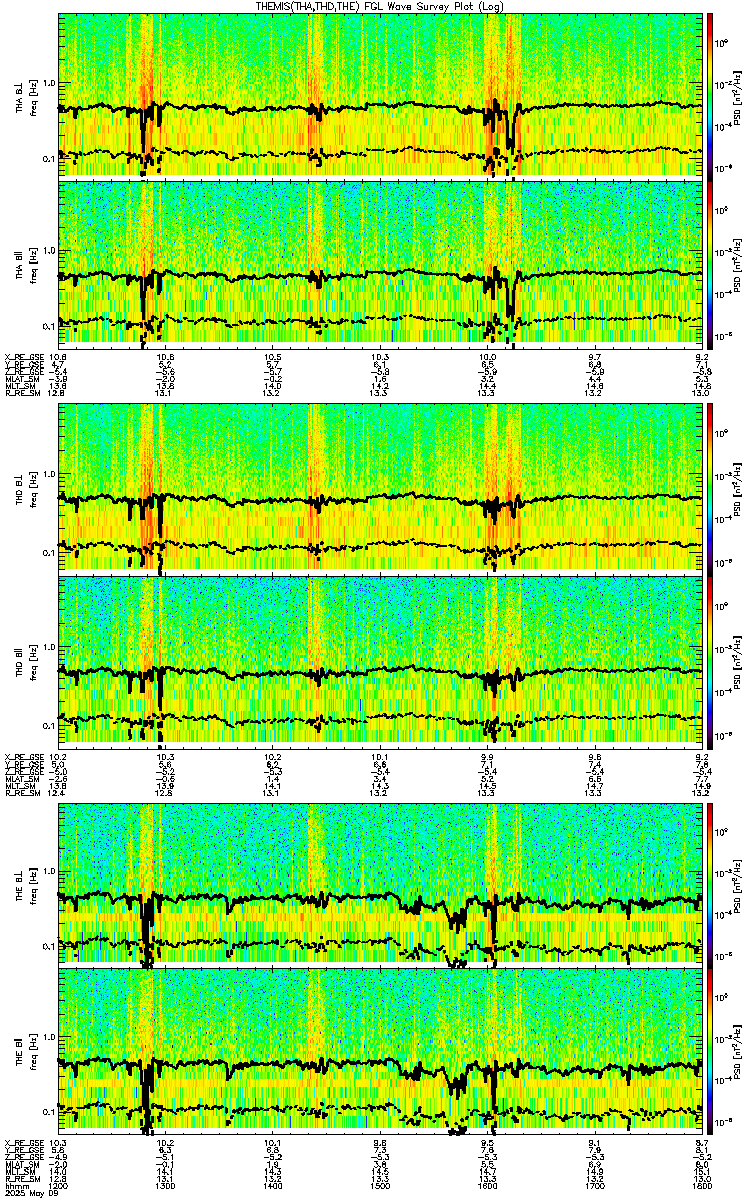Click the 1.0 tick label on the THA B⊥ axis
Viewport: 750px width, 1200px height.
49,83
